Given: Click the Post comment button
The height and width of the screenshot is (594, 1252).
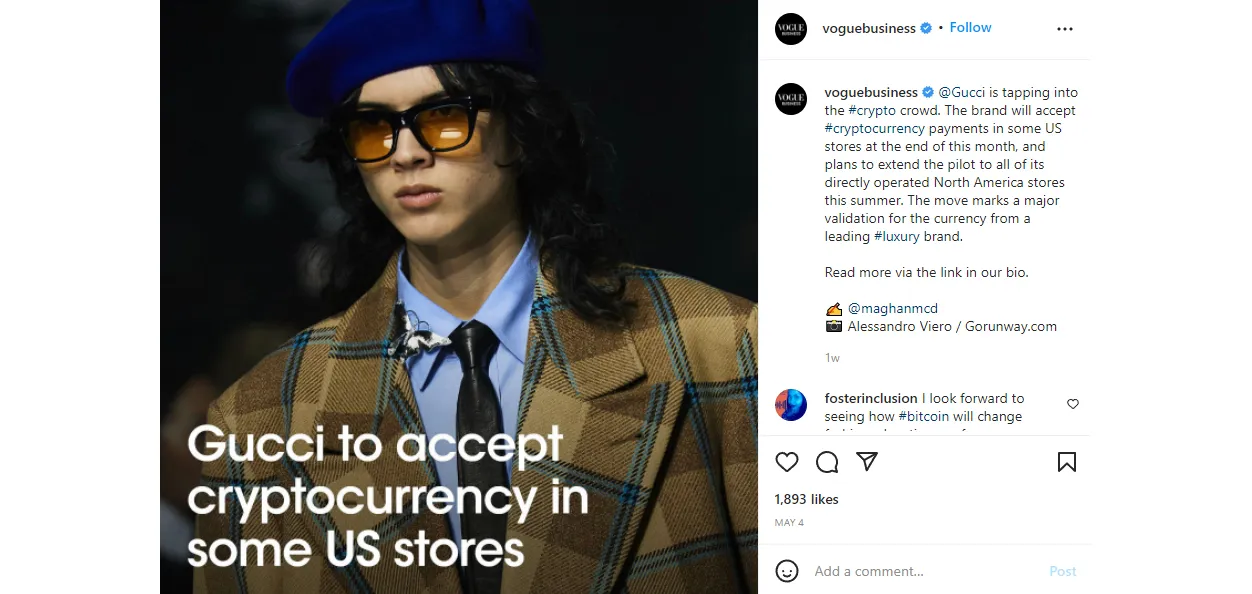Looking at the screenshot, I should coord(1063,572).
